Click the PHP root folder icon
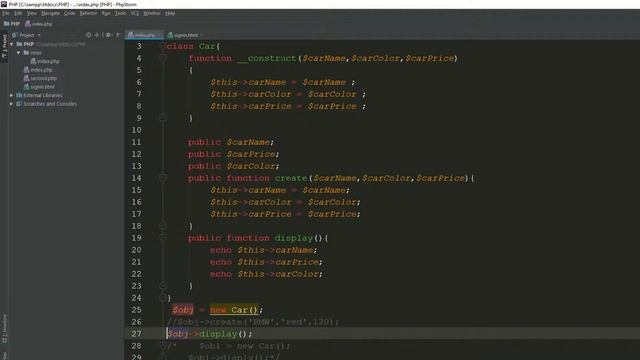Viewport: 640px width, 360px height. (x=19, y=44)
